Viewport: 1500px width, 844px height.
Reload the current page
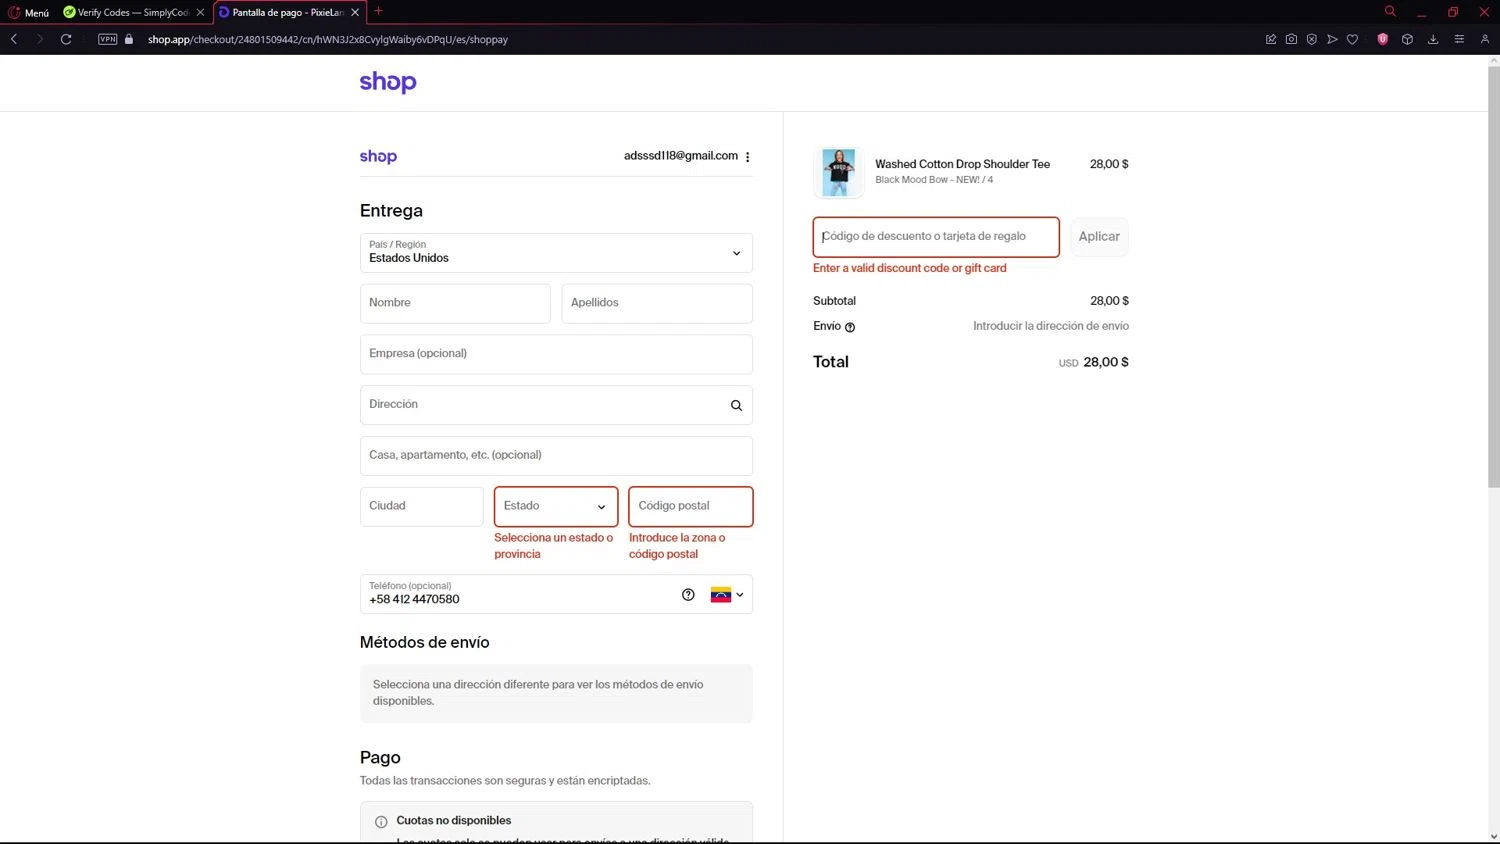click(66, 39)
